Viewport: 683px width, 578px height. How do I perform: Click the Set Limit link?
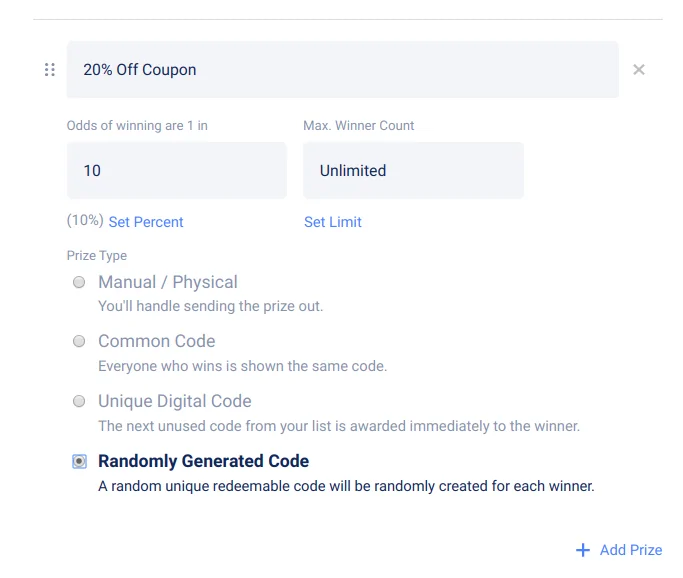[333, 222]
